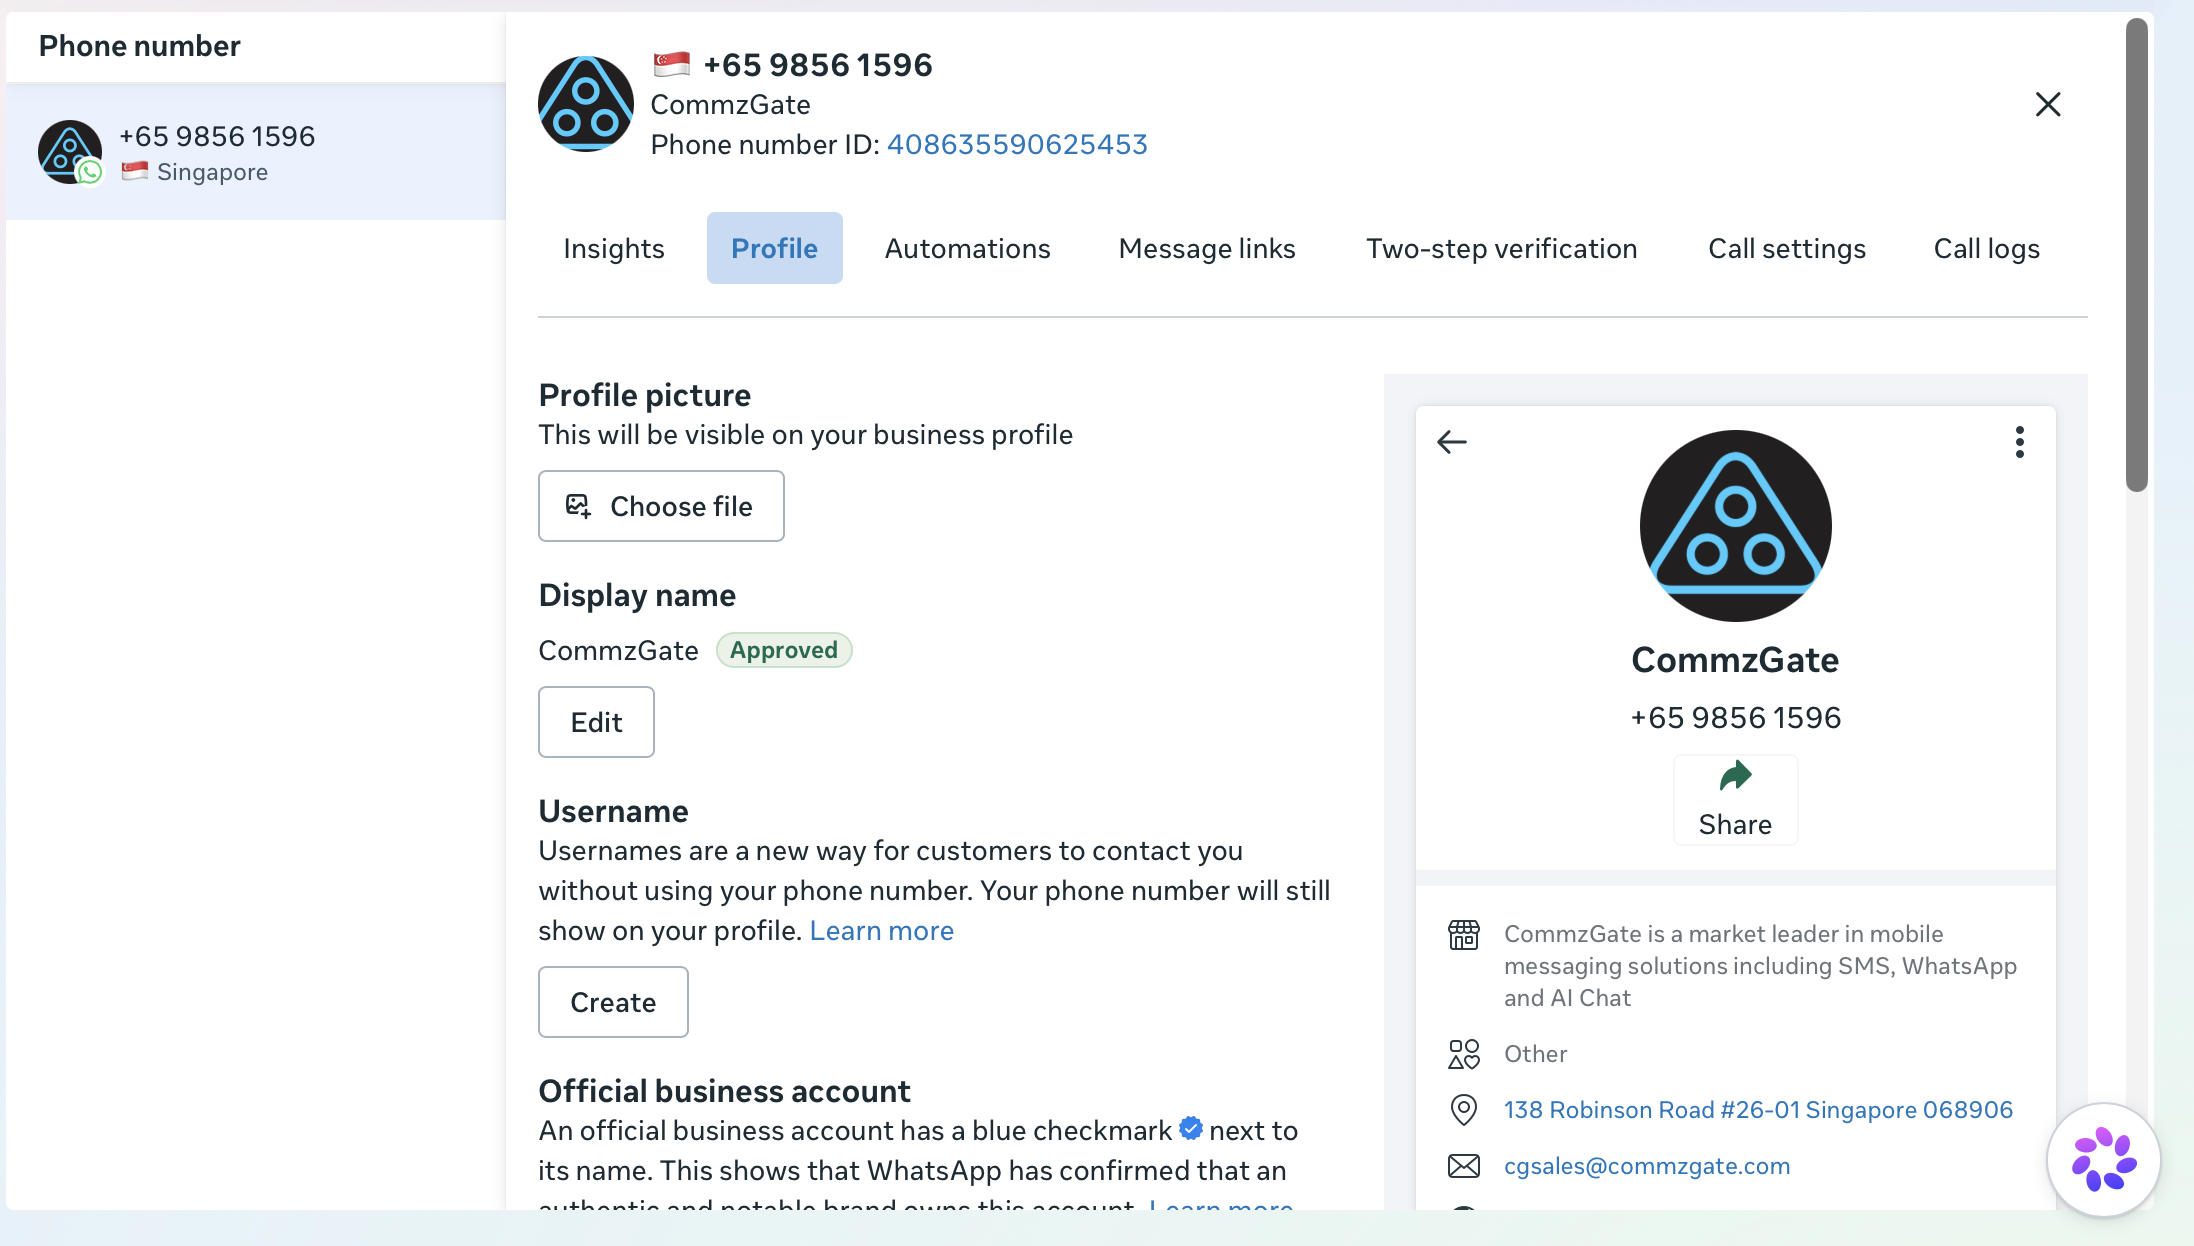
Task: Click the back arrow in profile preview
Action: (1451, 442)
